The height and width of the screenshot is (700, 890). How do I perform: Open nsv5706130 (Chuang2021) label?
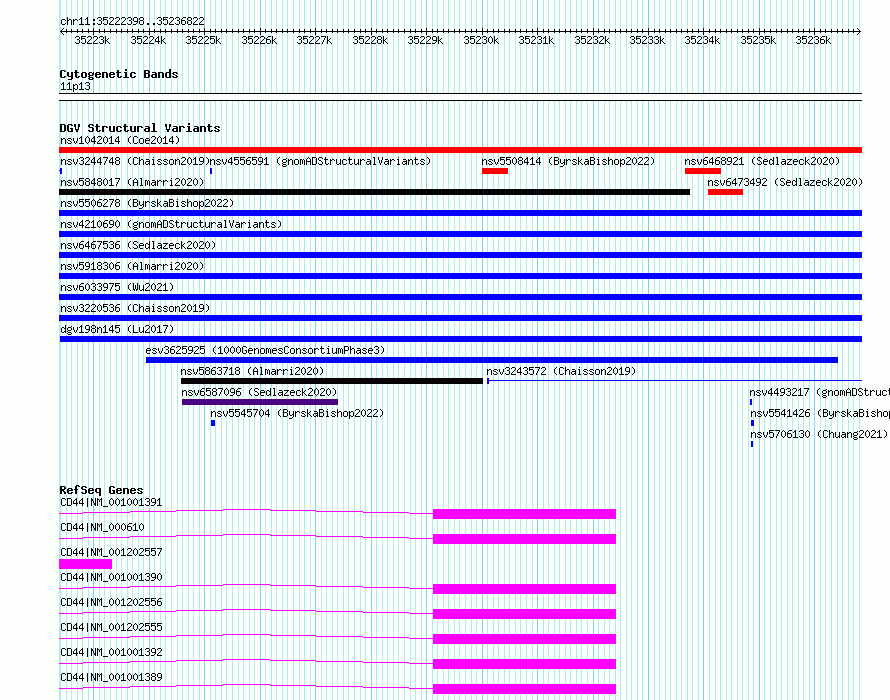click(x=818, y=434)
